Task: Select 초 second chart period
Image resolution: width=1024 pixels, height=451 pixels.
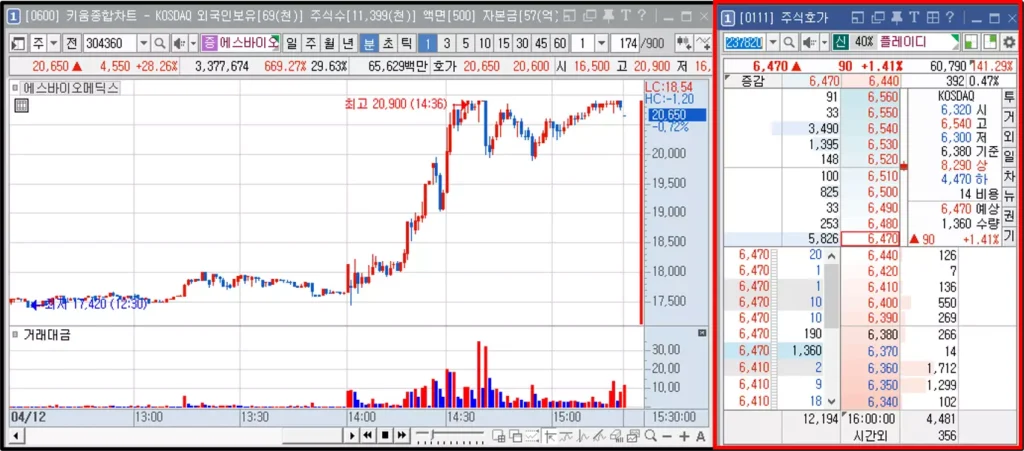Action: (388, 44)
